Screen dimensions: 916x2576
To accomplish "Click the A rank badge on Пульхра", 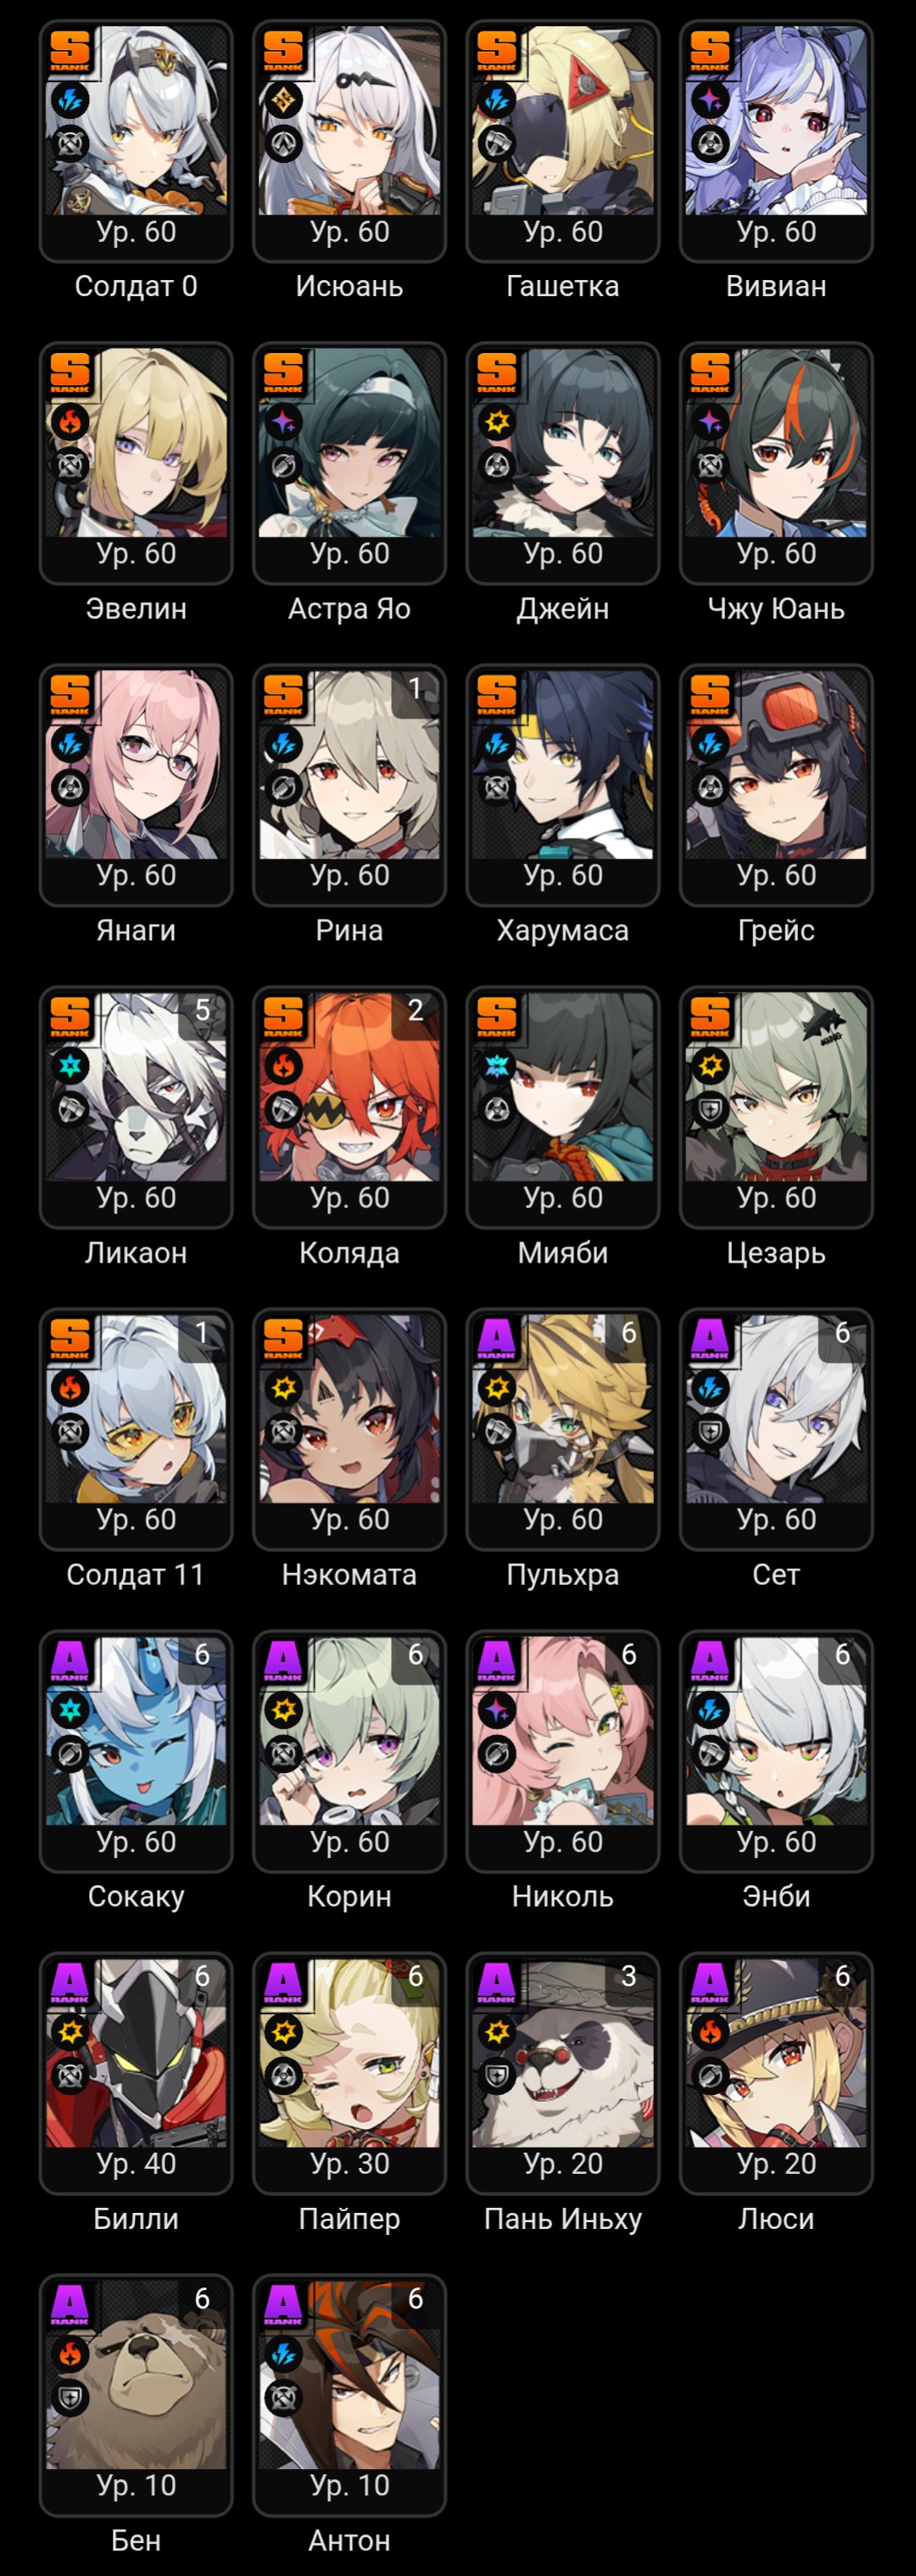I will coord(496,1338).
